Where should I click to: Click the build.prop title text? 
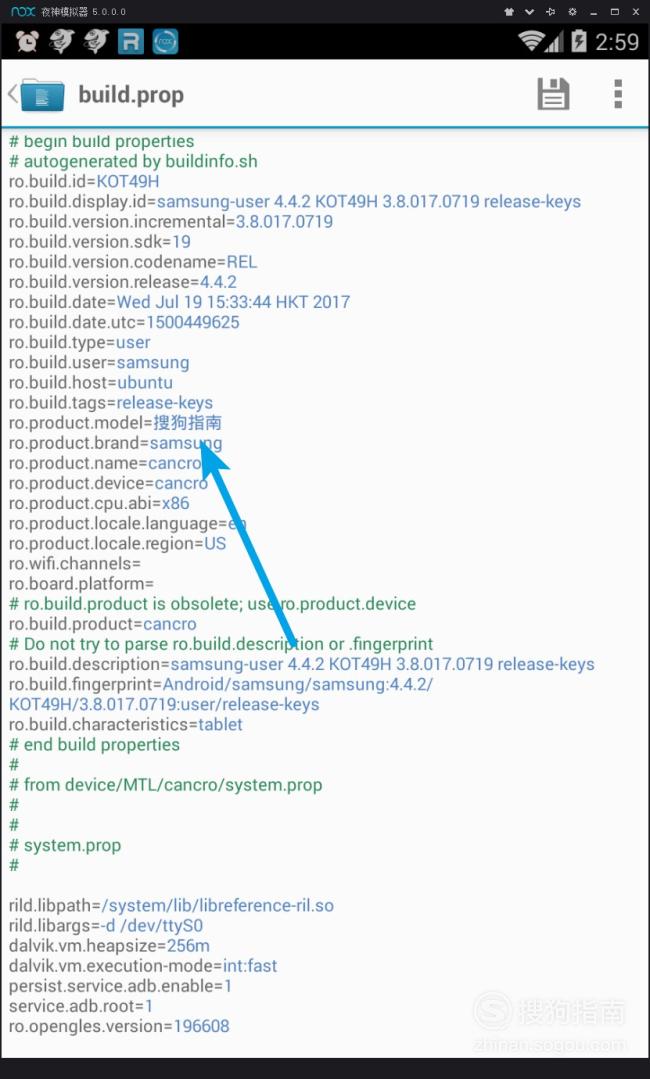click(x=131, y=95)
